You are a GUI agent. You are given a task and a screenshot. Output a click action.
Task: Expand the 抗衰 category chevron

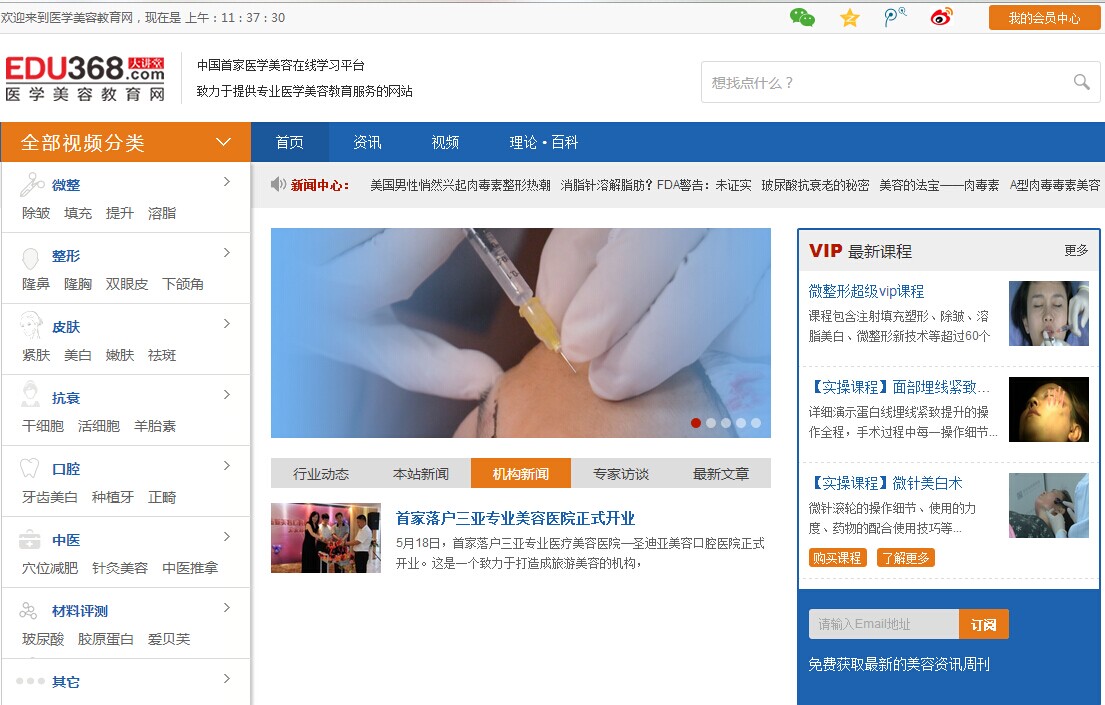click(227, 395)
